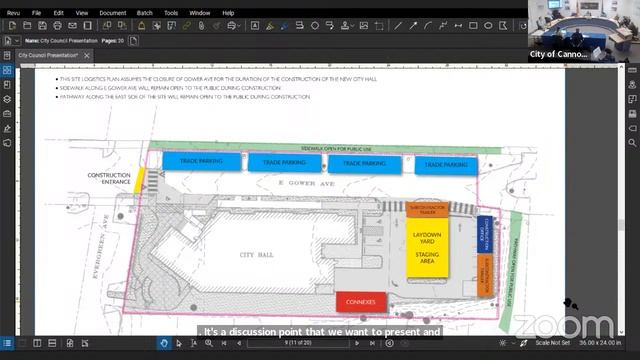
Task: Select the Arc drawing tool
Action: pyautogui.click(x=428, y=26)
